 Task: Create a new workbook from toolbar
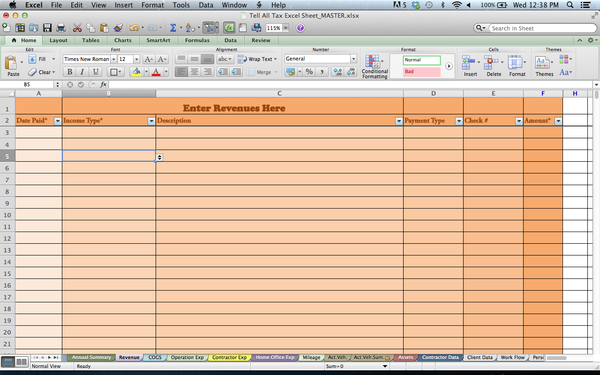pyautogui.click(x=7, y=28)
